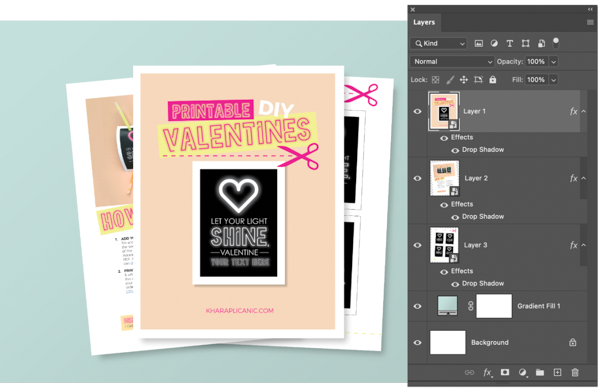Collapse Layer 2 effects list
The width and height of the screenshot is (600, 391).
[x=584, y=178]
